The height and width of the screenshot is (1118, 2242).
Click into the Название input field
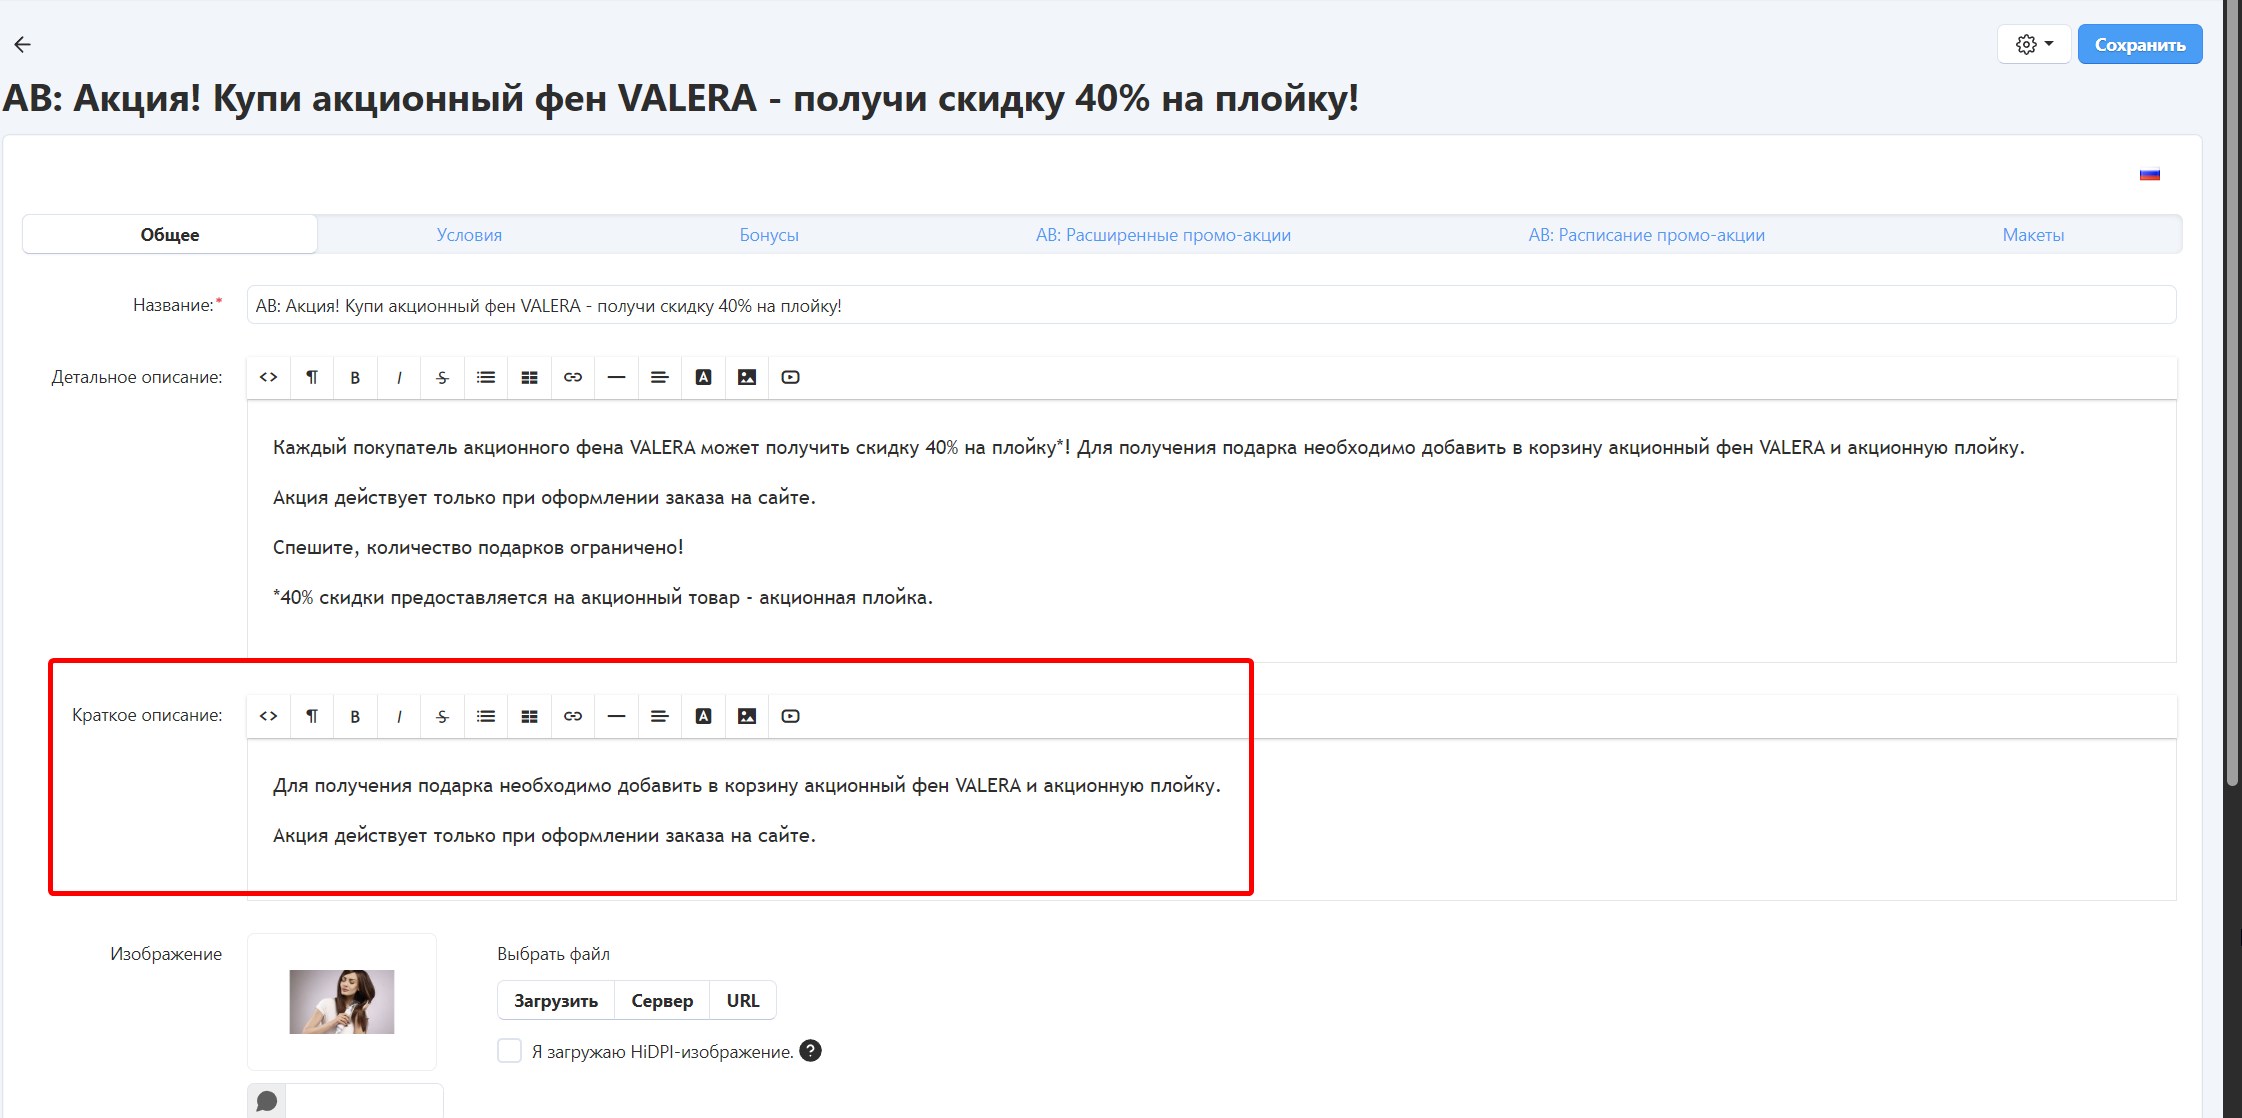pyautogui.click(x=1210, y=305)
